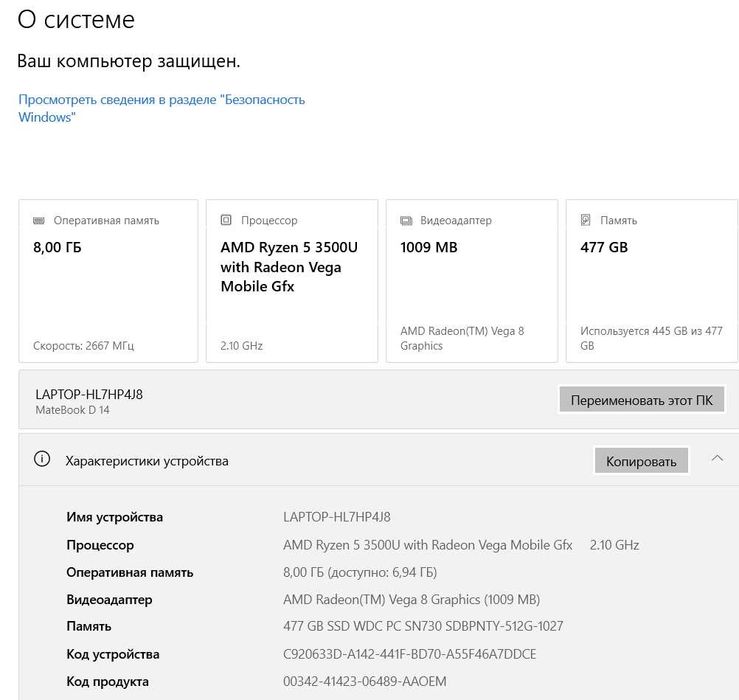Click the Код продукта row label
Viewport: 739px width, 700px height.
pyautogui.click(x=107, y=682)
